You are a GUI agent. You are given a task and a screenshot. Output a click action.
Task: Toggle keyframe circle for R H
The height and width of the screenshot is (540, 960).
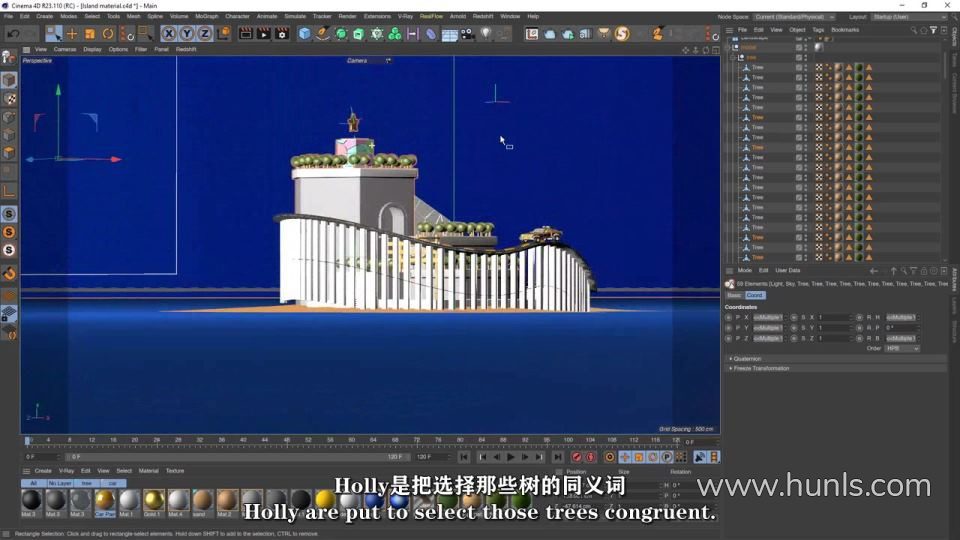[859, 318]
